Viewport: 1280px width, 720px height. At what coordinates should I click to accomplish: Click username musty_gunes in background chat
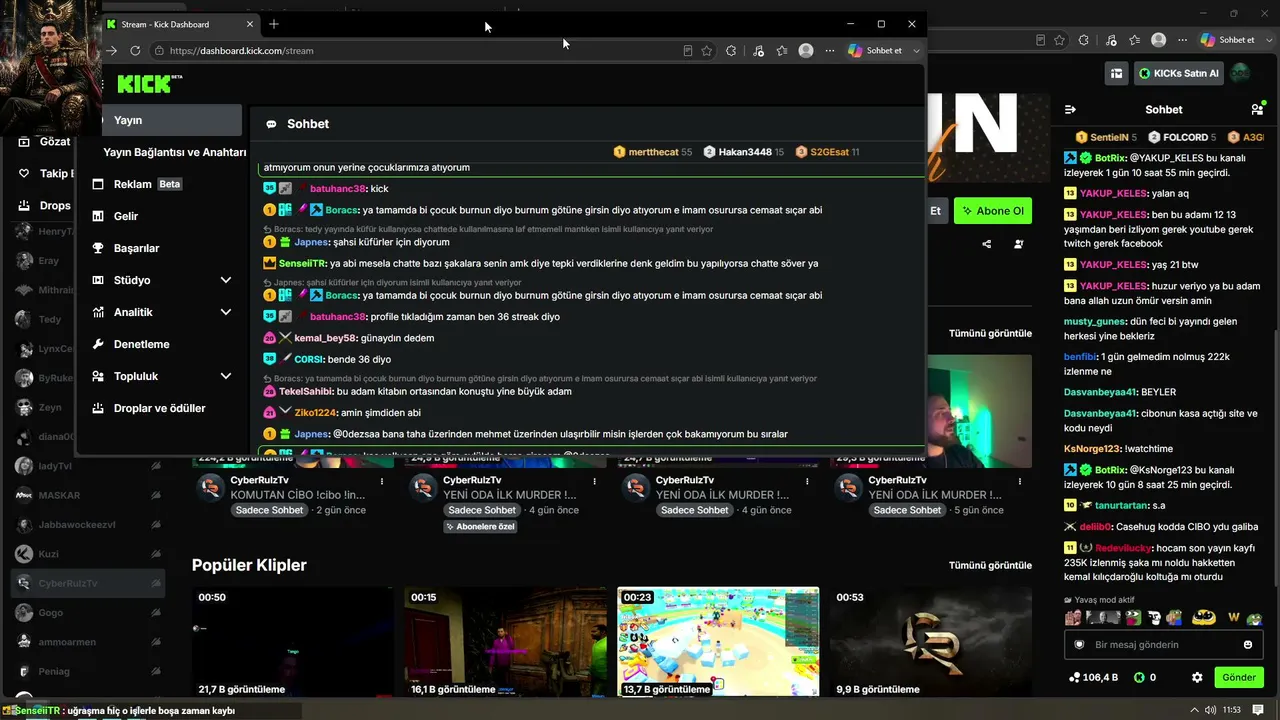coord(1095,321)
